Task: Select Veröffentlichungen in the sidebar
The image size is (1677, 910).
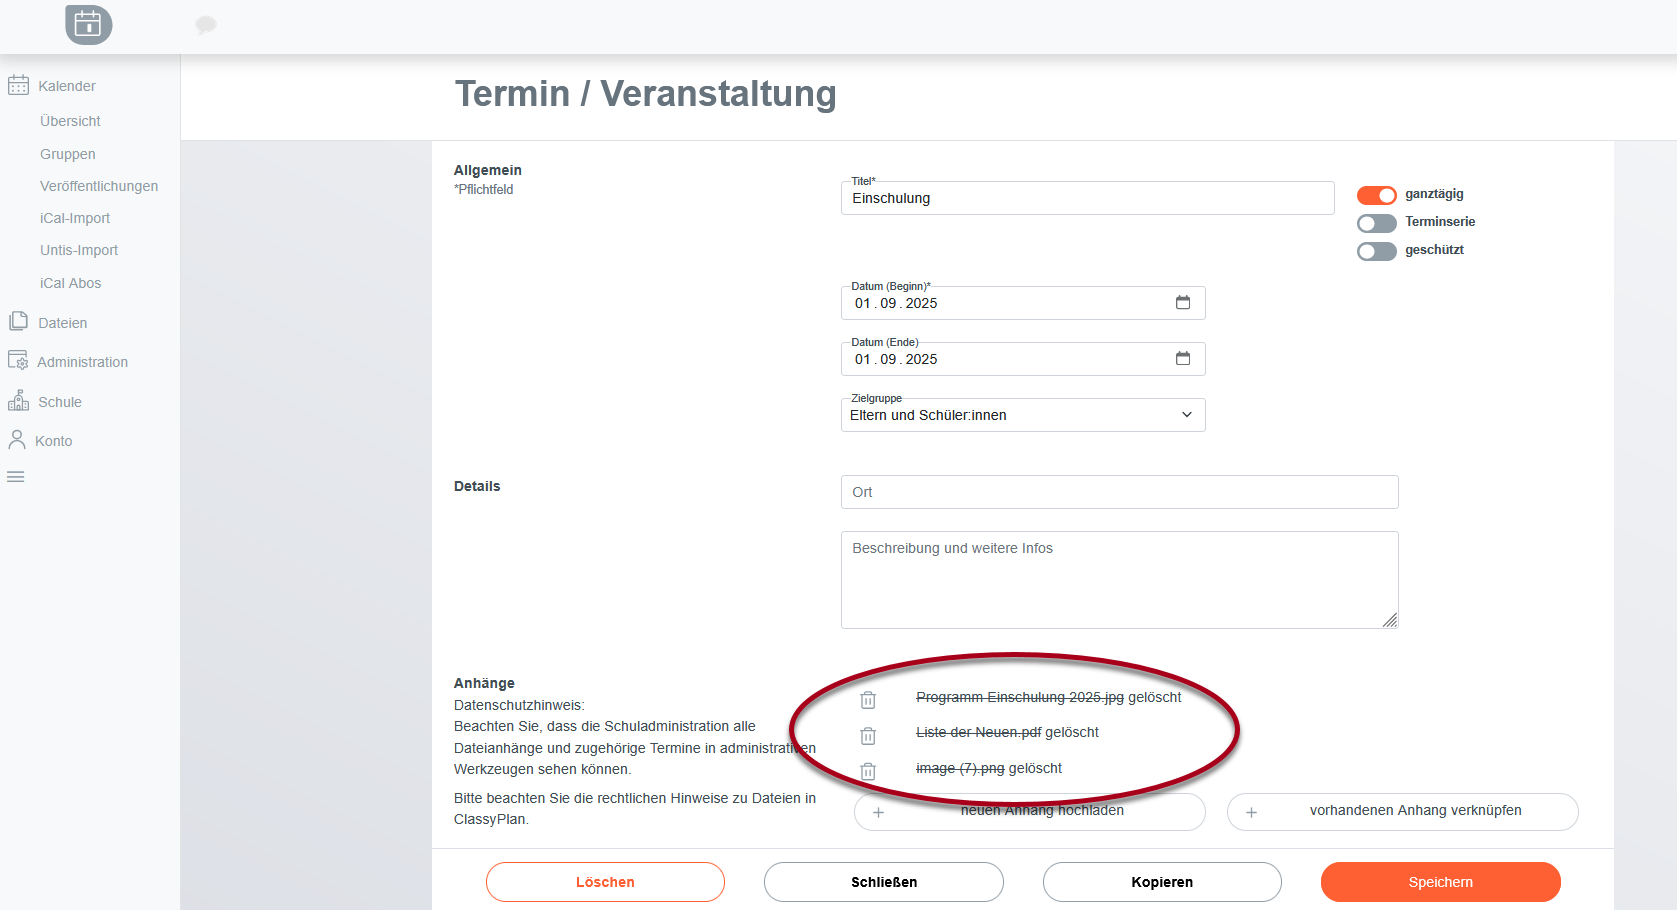Action: tap(99, 185)
